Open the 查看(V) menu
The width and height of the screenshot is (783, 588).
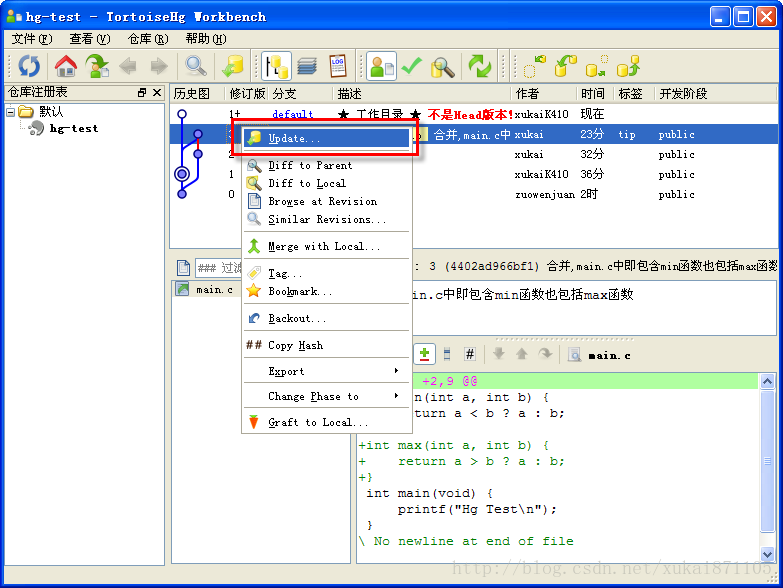point(89,39)
